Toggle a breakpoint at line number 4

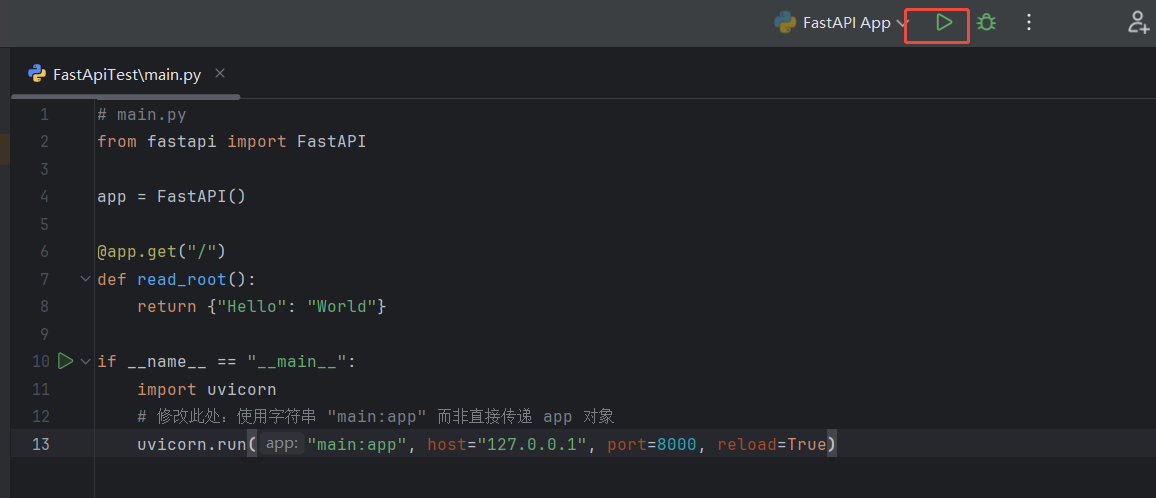tap(44, 196)
